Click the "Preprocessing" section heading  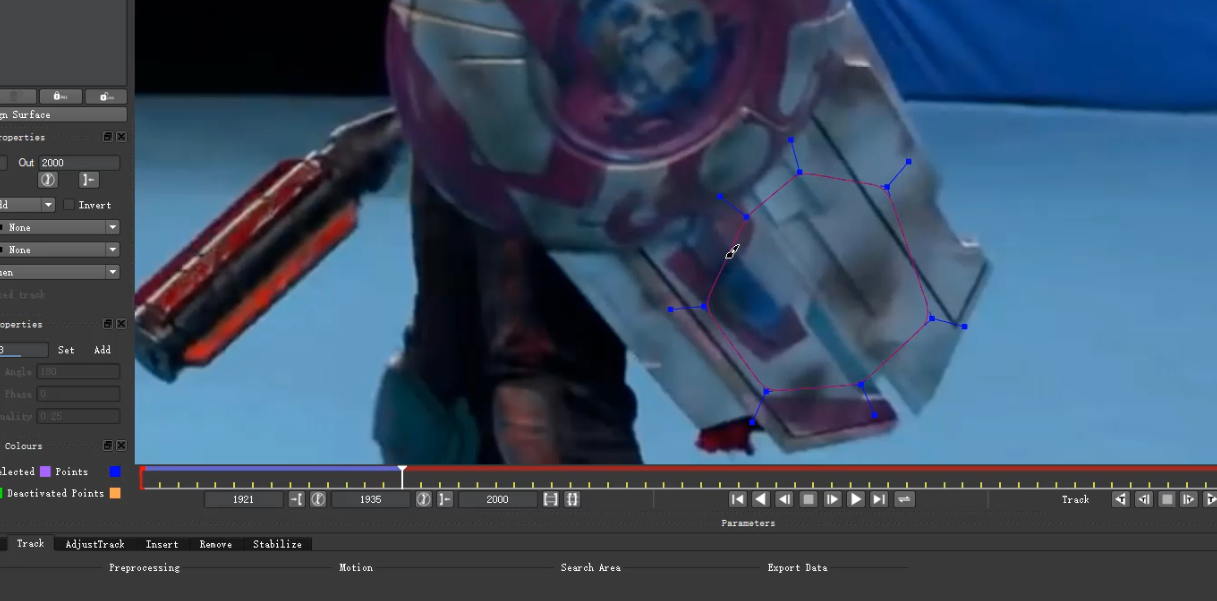click(145, 568)
